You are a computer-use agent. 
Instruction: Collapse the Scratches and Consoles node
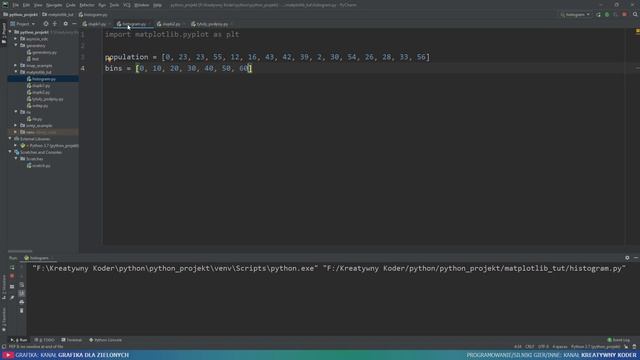click(10, 152)
